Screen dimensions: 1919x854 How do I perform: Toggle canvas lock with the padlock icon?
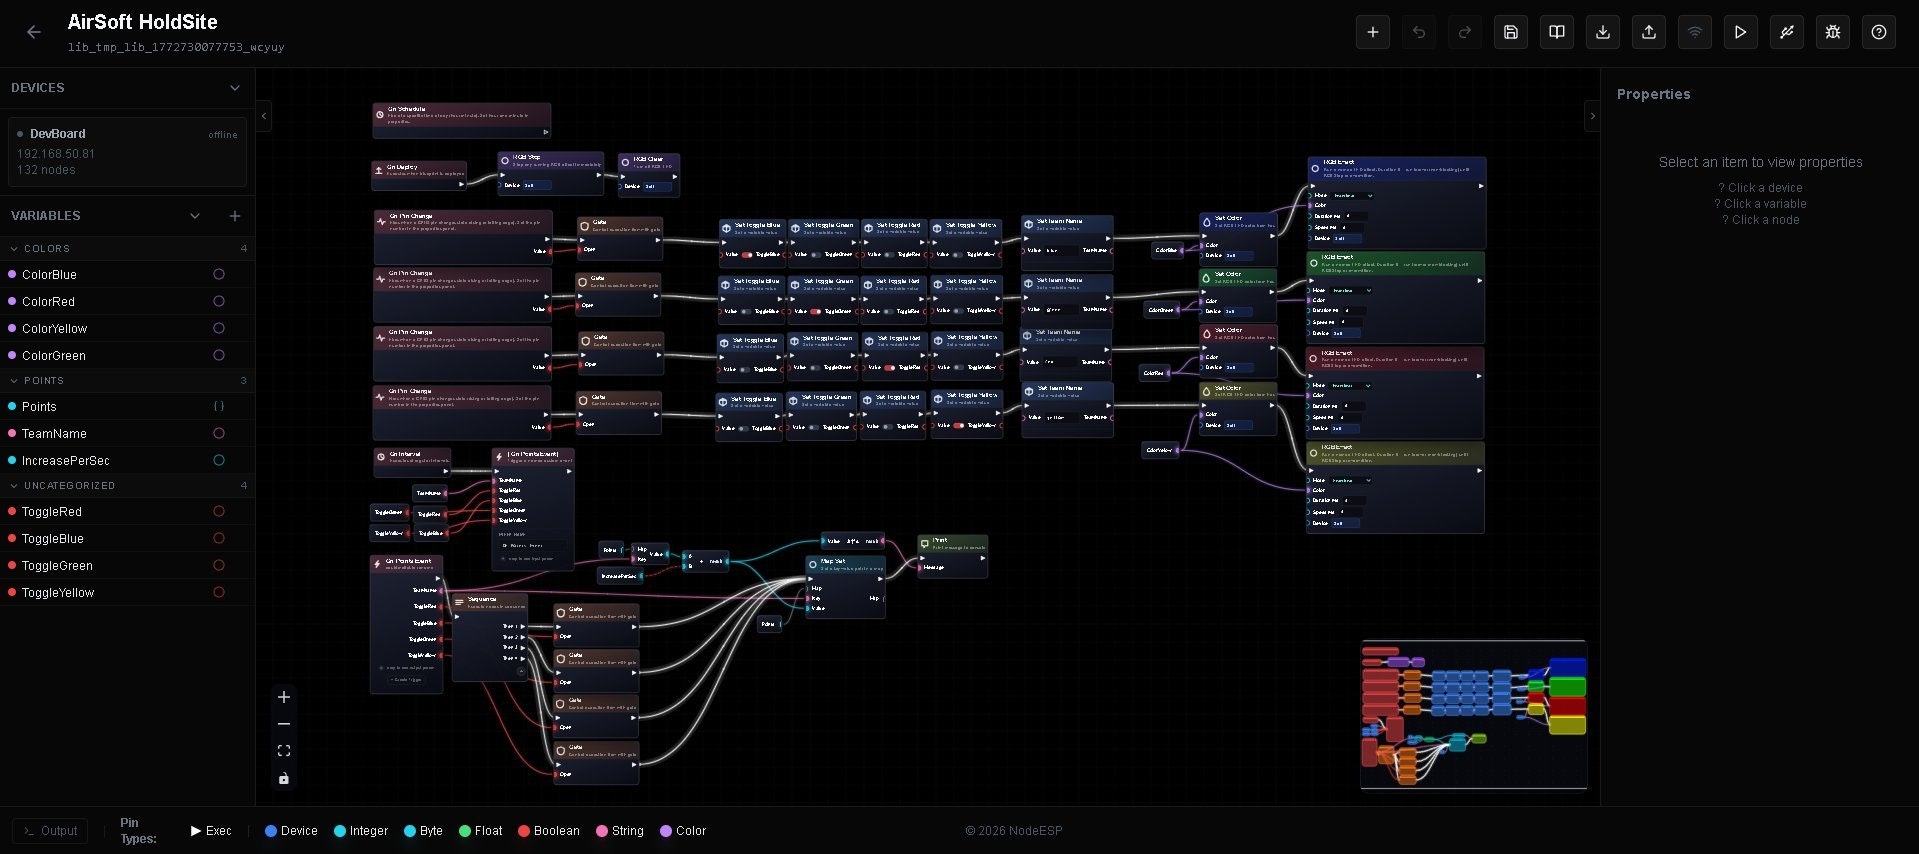pyautogui.click(x=284, y=778)
